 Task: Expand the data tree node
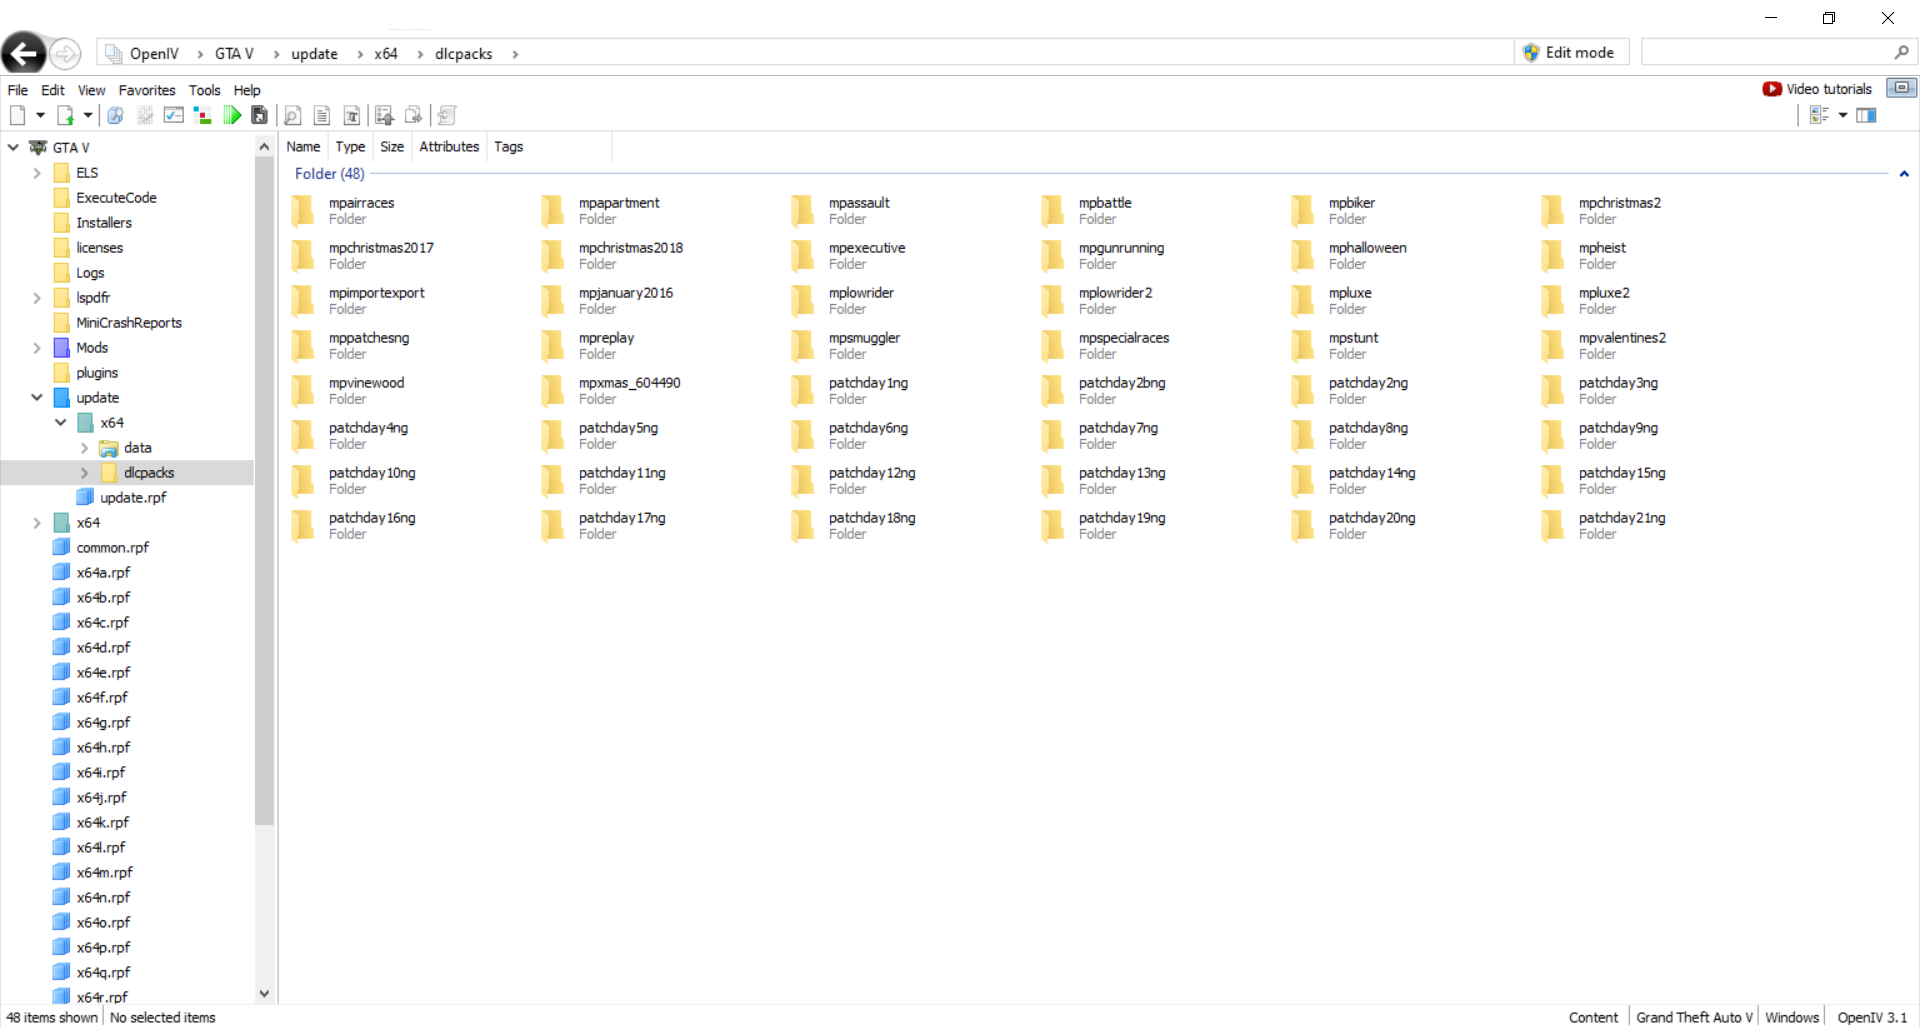point(84,448)
